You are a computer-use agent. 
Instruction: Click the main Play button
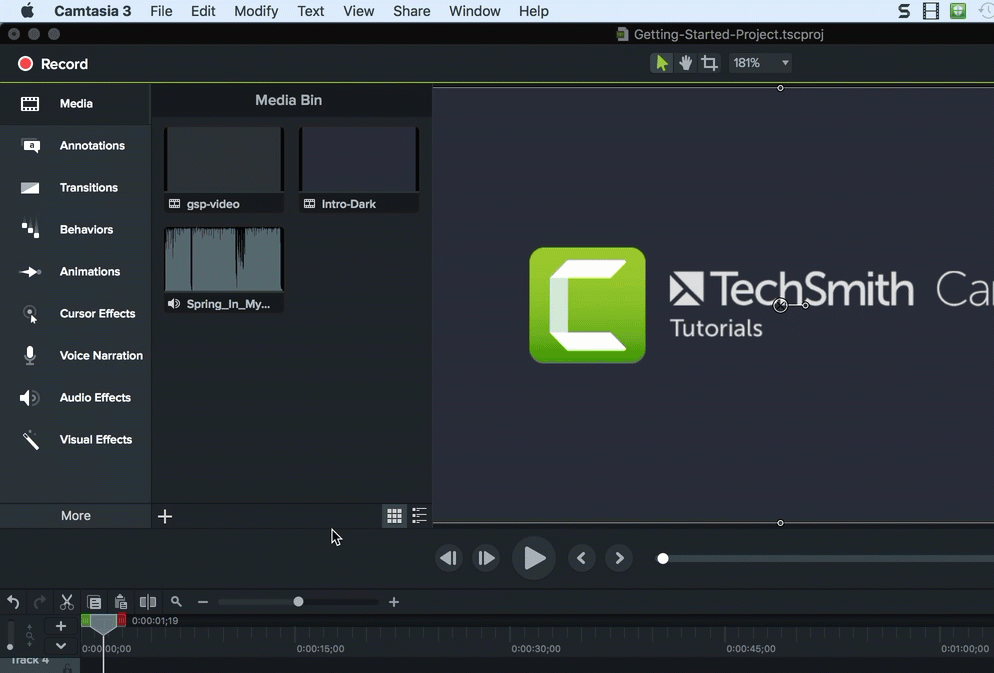(534, 558)
